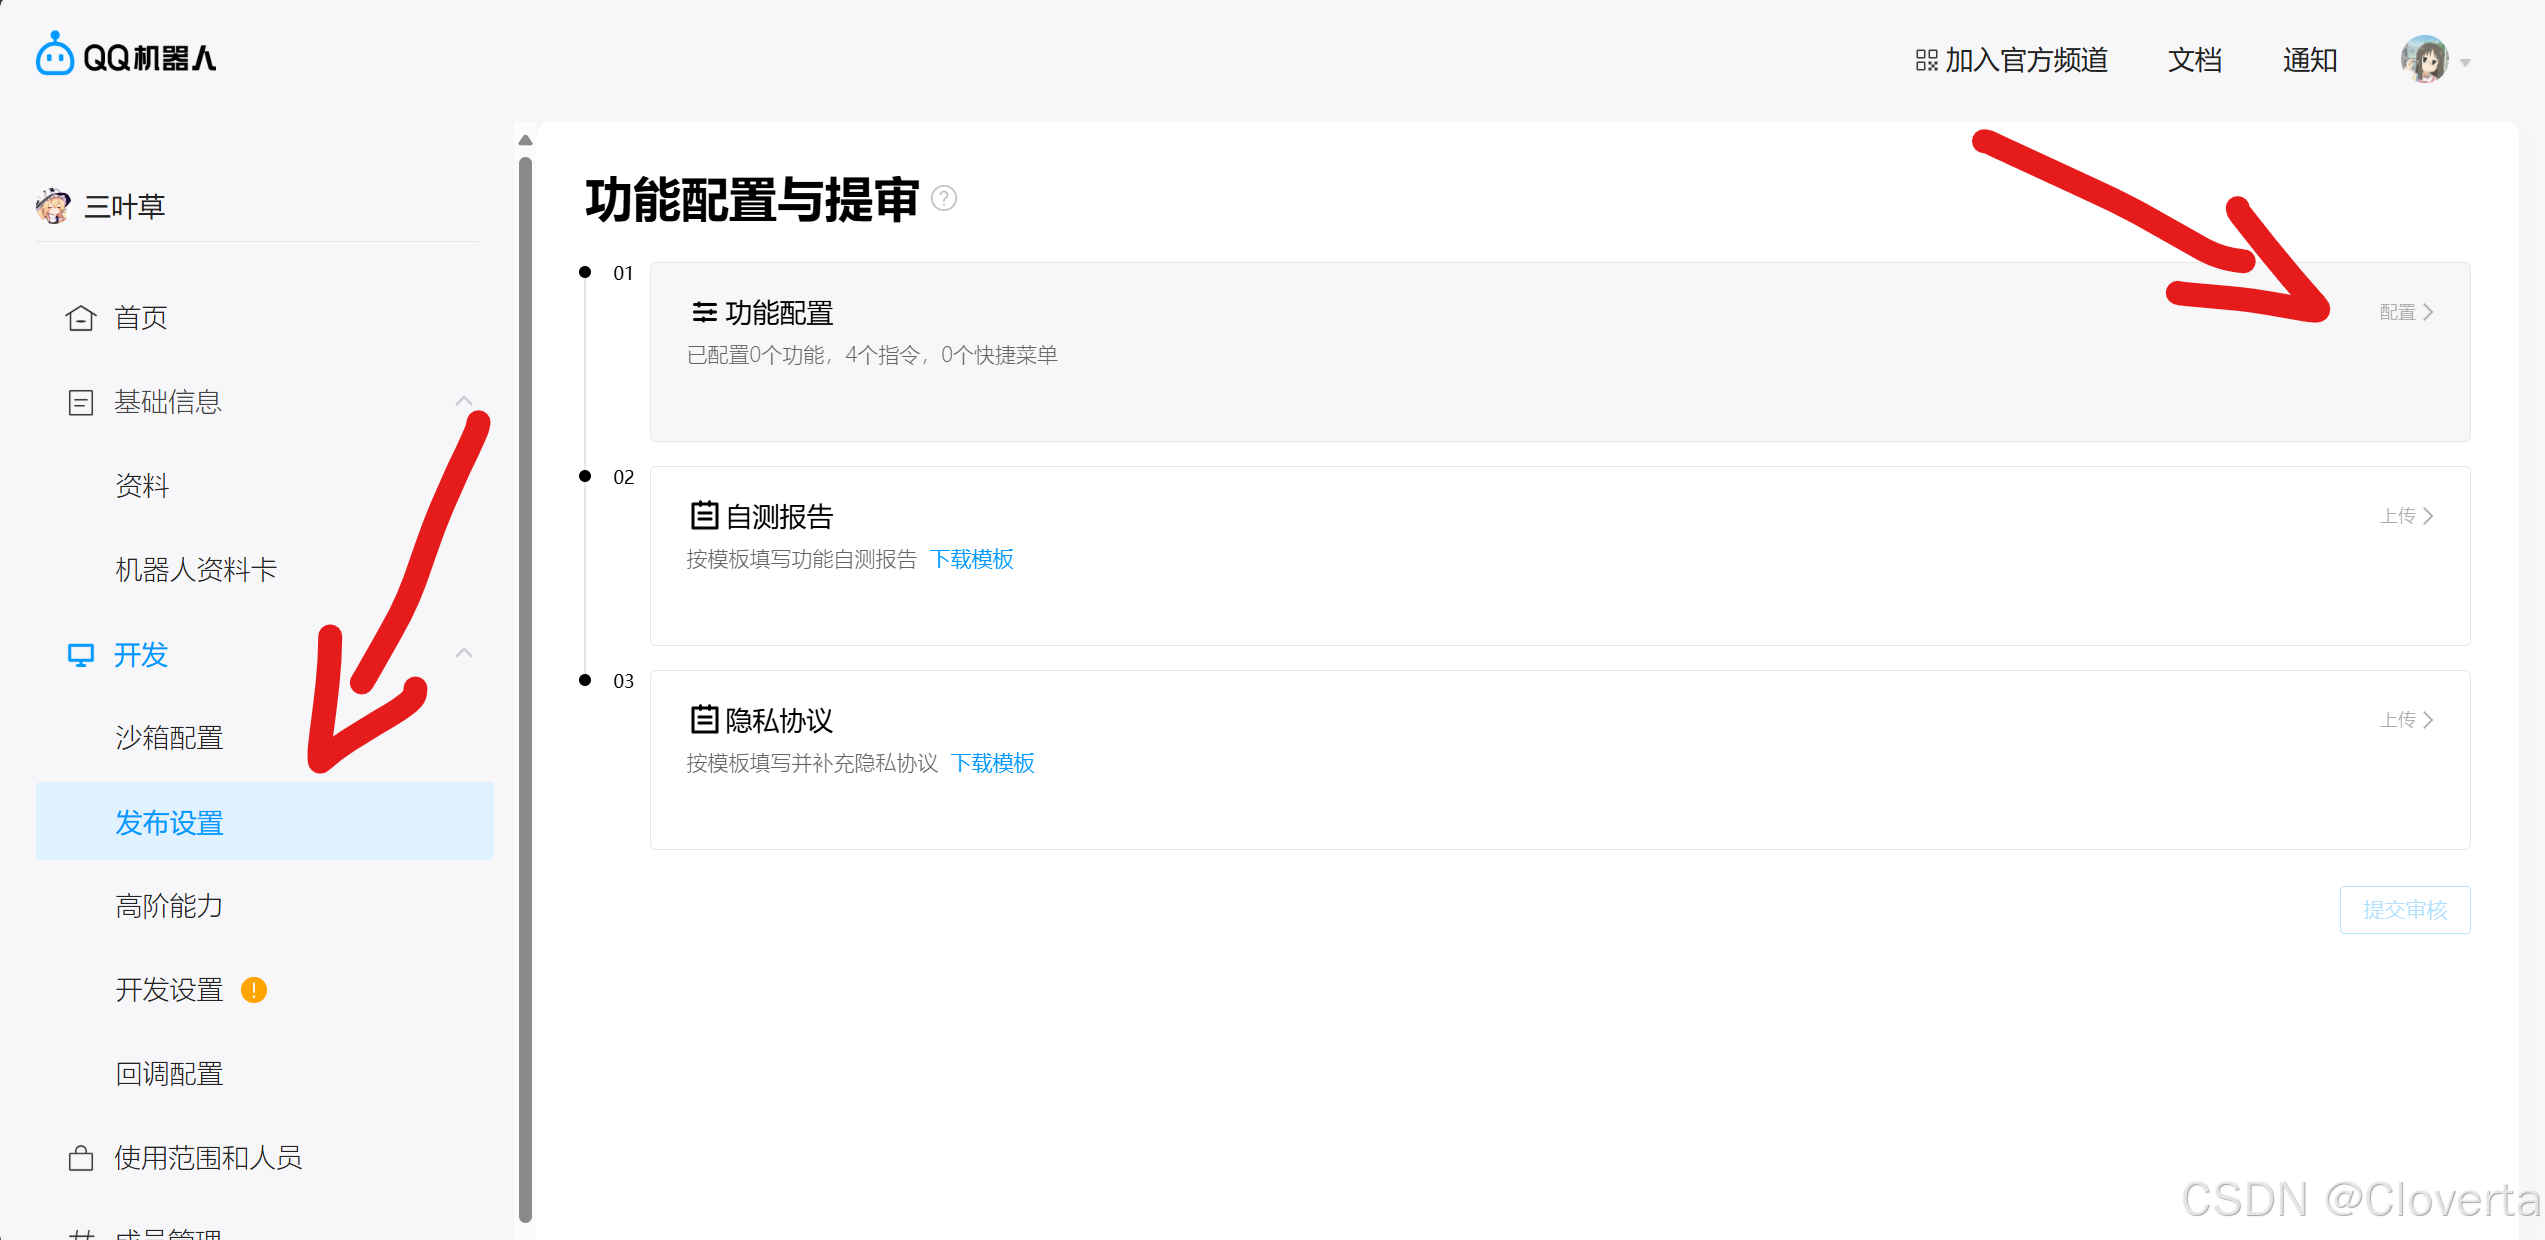Open the account dropdown arrow next to avatar

pyautogui.click(x=2466, y=63)
